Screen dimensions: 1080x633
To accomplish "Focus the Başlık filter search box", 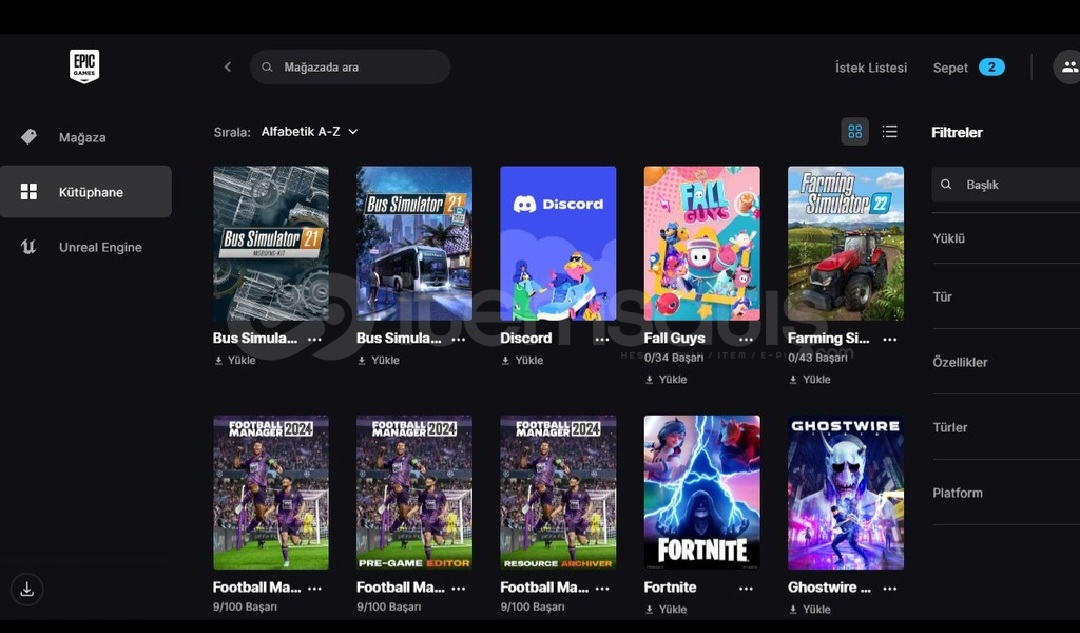I will pos(1006,185).
